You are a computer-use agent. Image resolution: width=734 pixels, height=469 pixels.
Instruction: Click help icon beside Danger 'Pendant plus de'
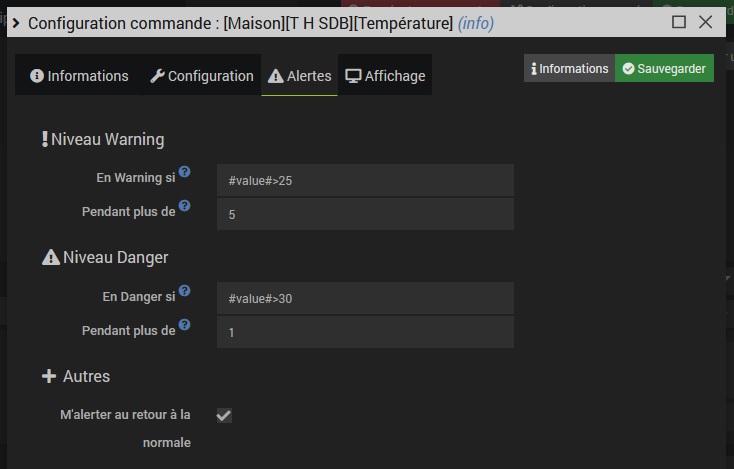pos(185,325)
